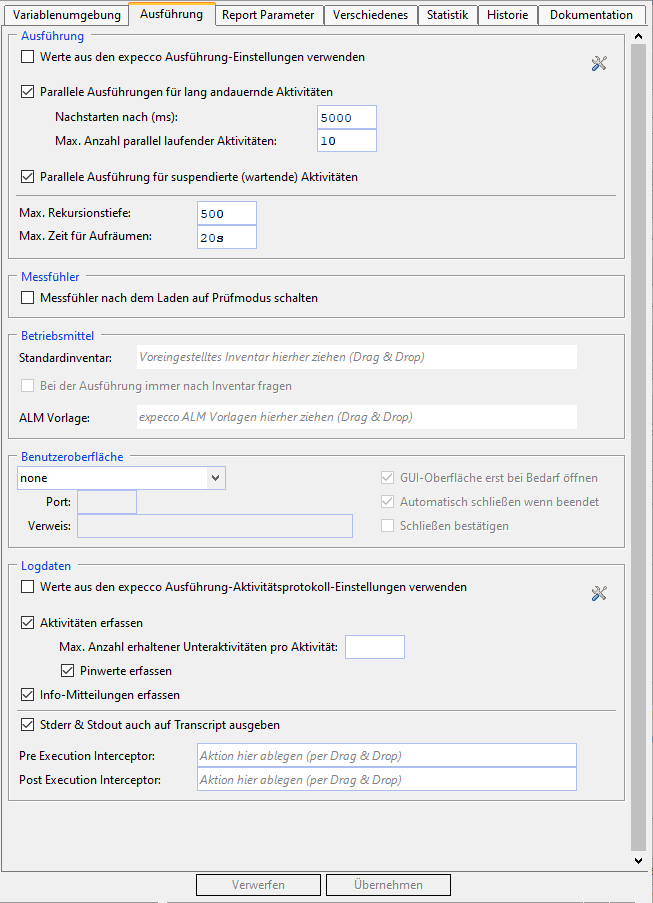Click scrollbar down arrow at bottom
Screen dimensions: 653x903
click(638, 860)
